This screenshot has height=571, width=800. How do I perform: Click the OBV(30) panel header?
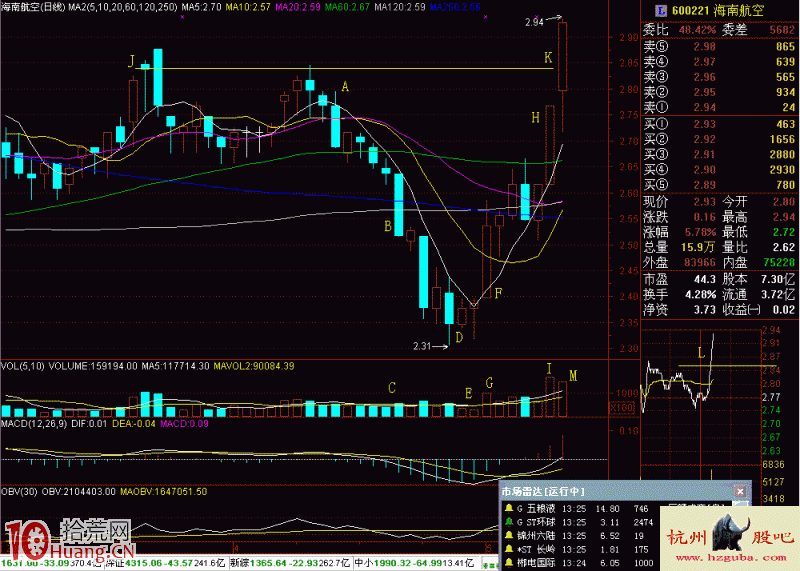19,491
